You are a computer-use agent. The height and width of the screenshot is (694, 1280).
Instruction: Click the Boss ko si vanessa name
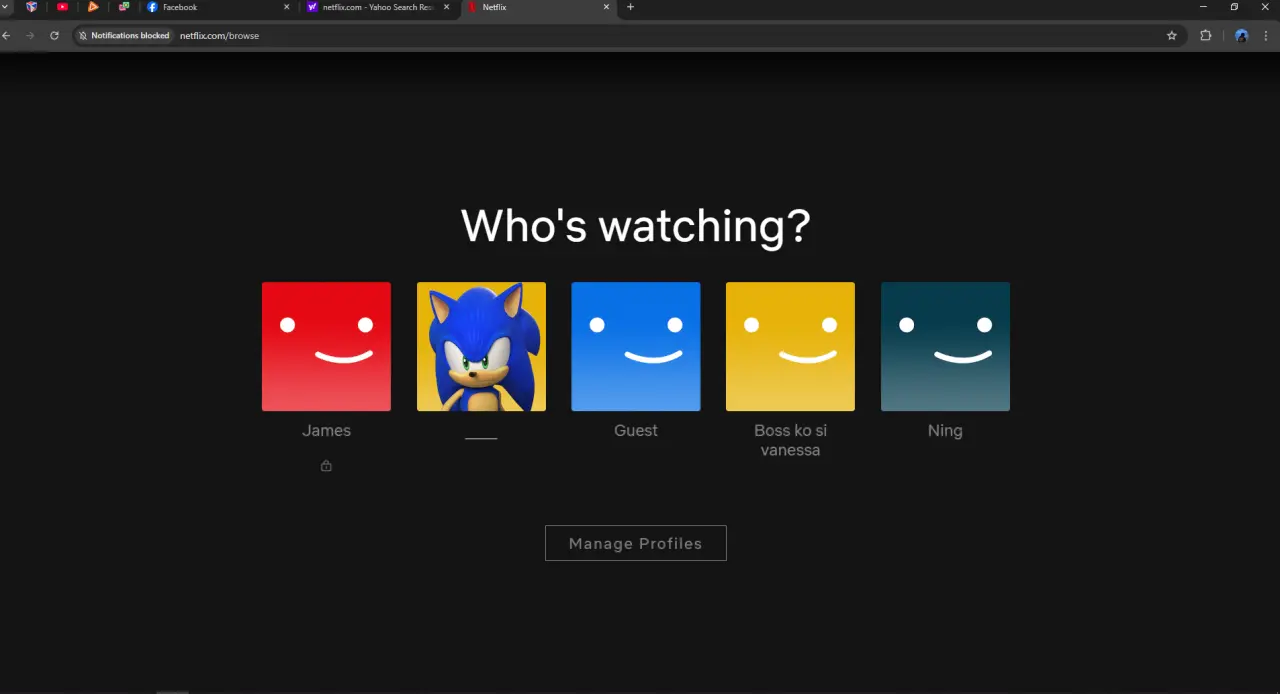(790, 440)
